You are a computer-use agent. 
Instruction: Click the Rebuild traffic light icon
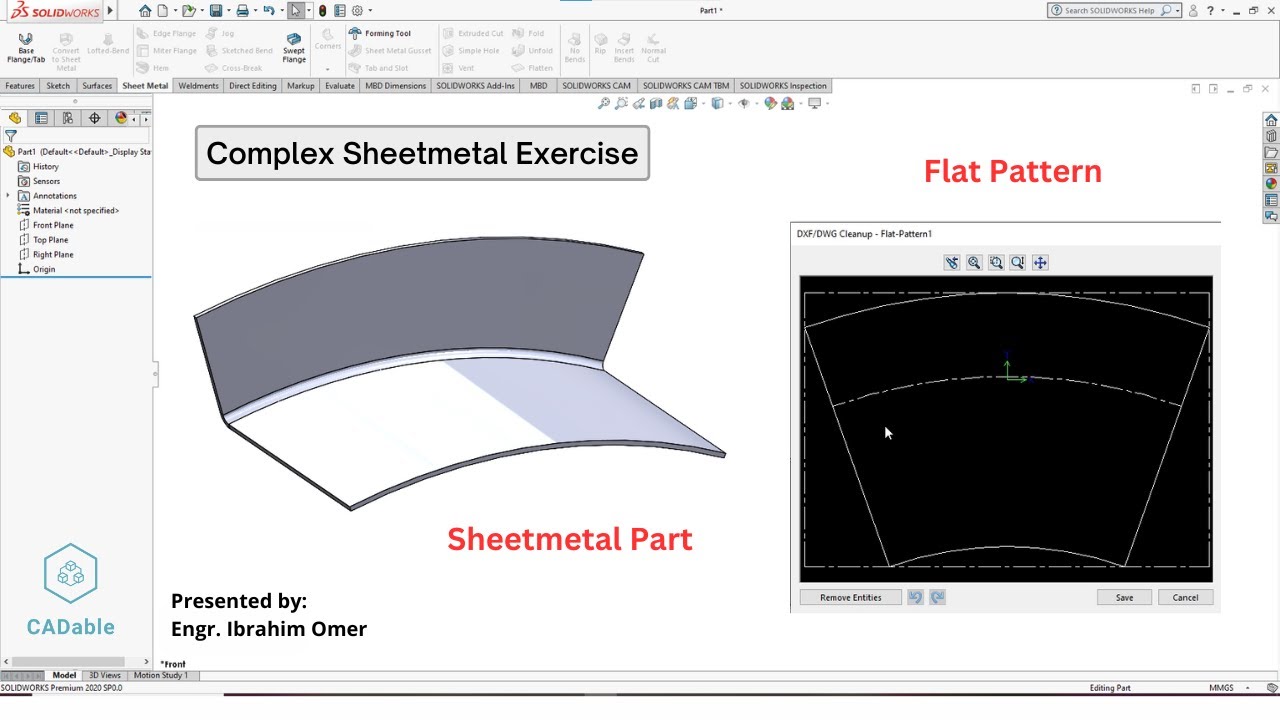tap(322, 11)
